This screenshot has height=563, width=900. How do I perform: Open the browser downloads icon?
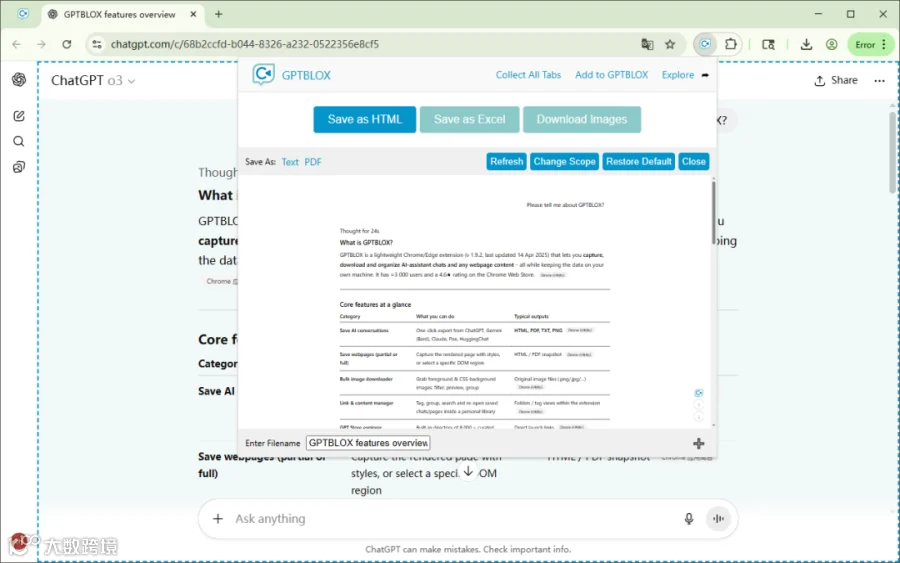pyautogui.click(x=806, y=44)
